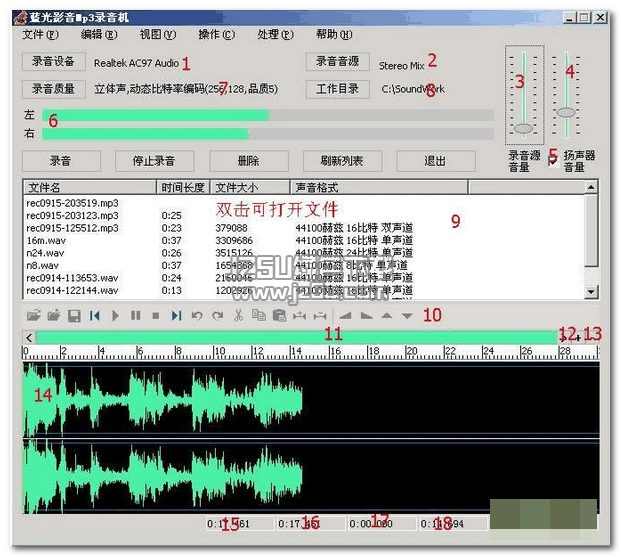Screen dimensions: 621x557
Task: Open the 帮助(H) menu
Action: pos(334,35)
